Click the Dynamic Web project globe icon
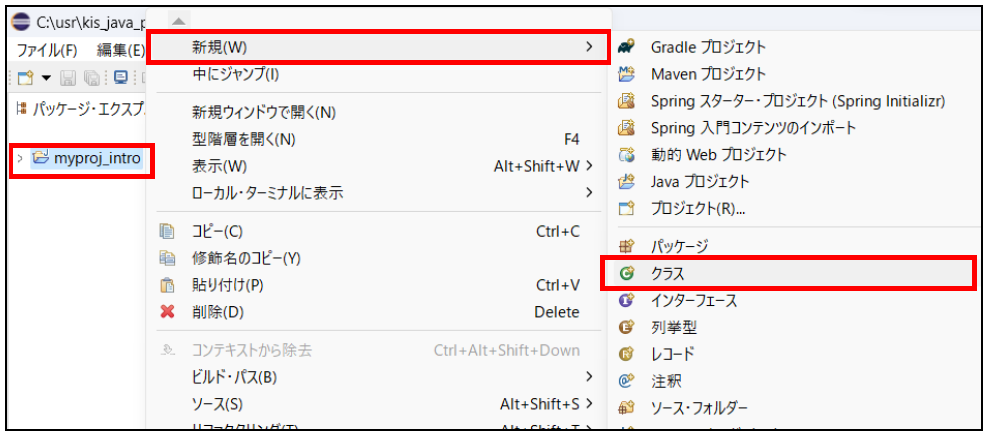The image size is (988, 434). tap(627, 155)
